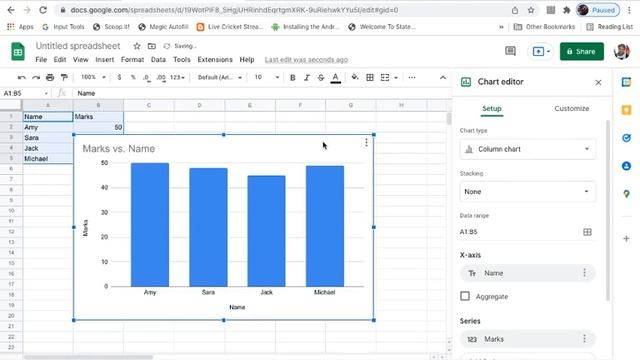Screen dimensions: 640x360
Task: Select the Amy bar in chart
Action: pos(150,224)
